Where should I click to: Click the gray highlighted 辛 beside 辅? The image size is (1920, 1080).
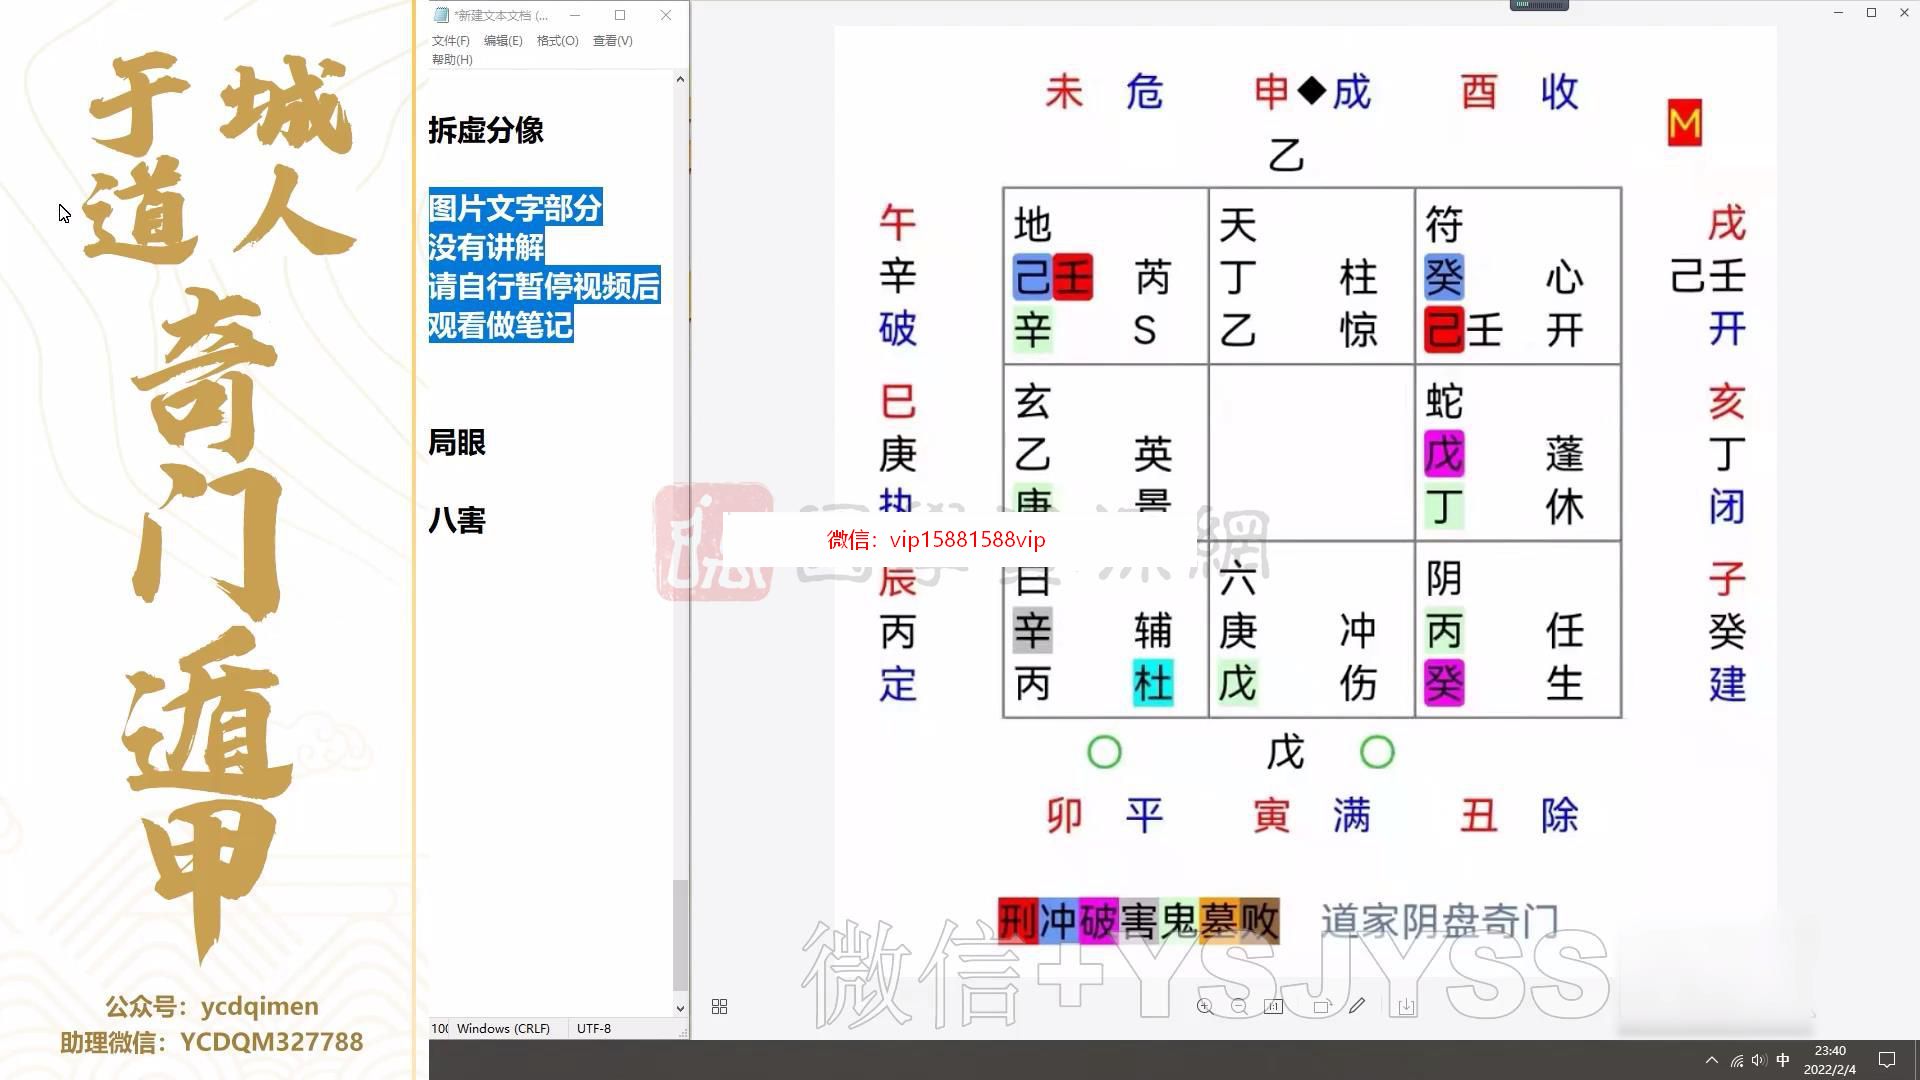[x=1033, y=631]
